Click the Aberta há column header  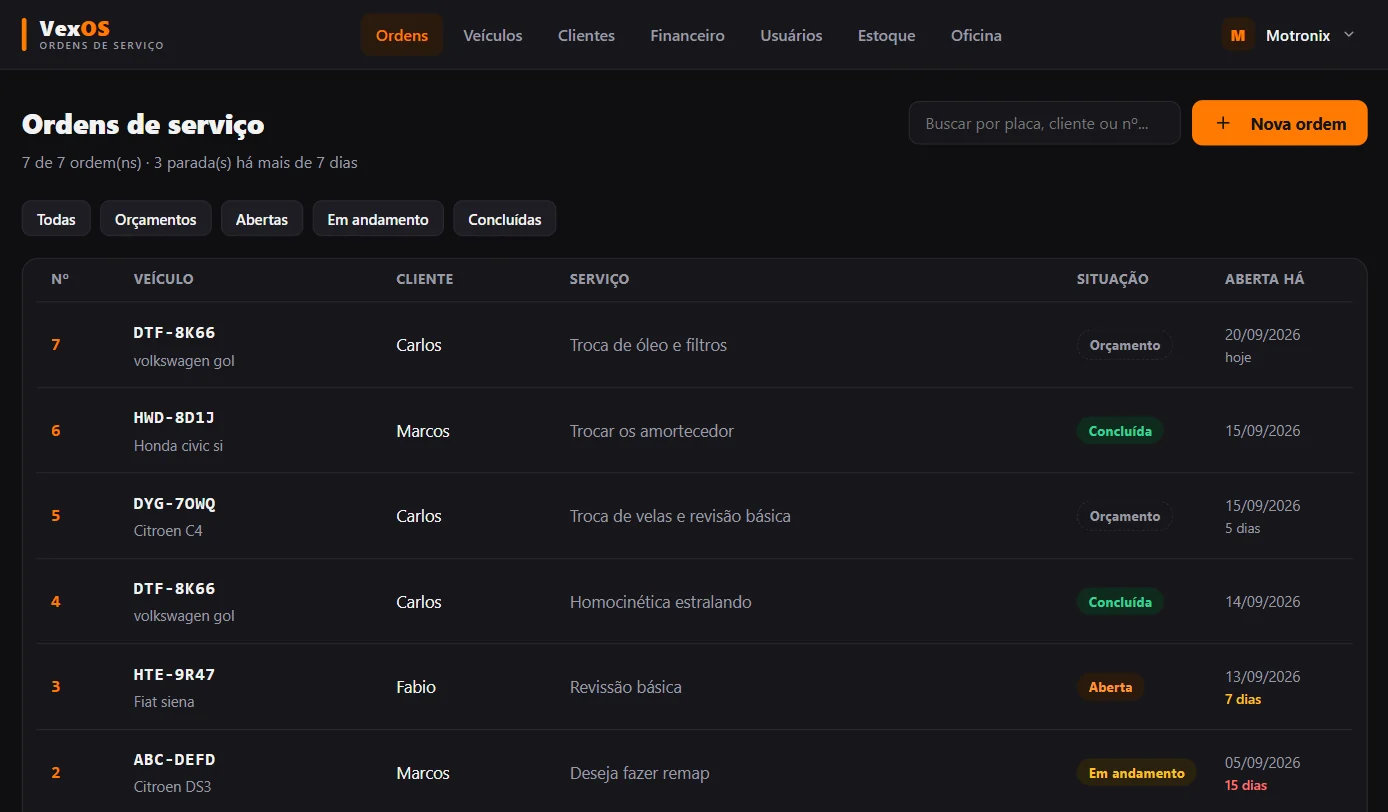[1265, 279]
